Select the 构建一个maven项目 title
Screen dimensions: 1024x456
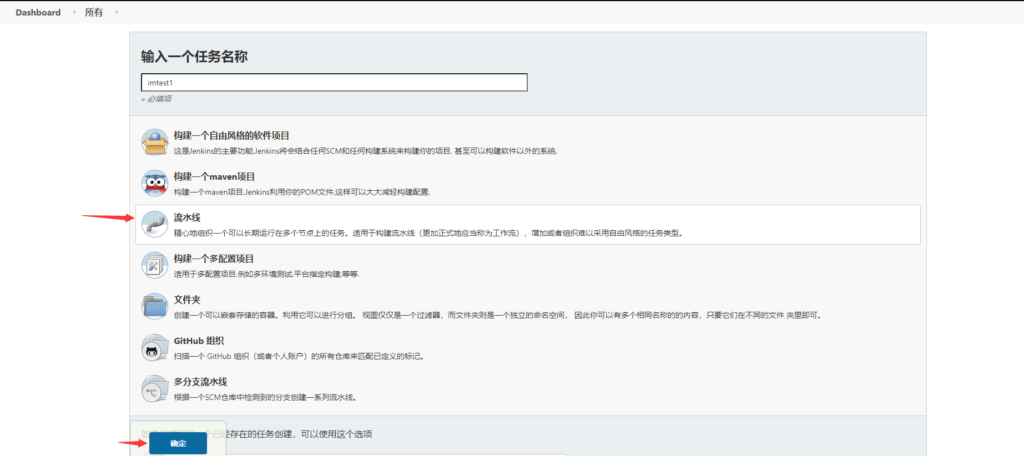coord(207,176)
